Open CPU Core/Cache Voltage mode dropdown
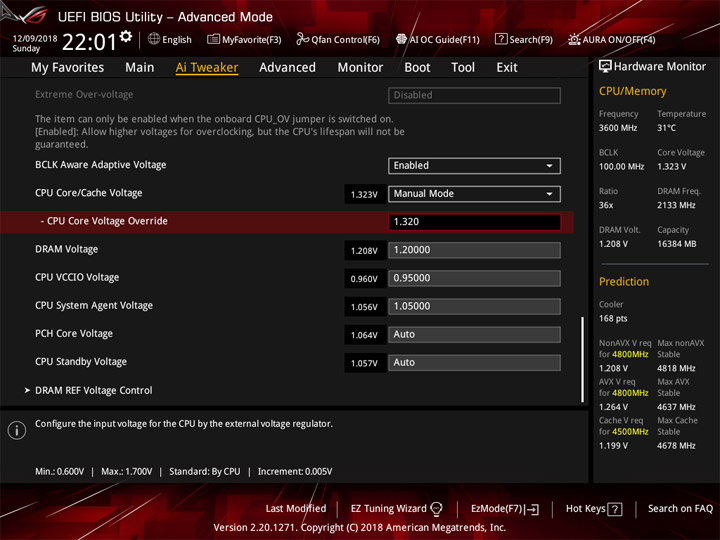This screenshot has height=540, width=720. pos(474,194)
